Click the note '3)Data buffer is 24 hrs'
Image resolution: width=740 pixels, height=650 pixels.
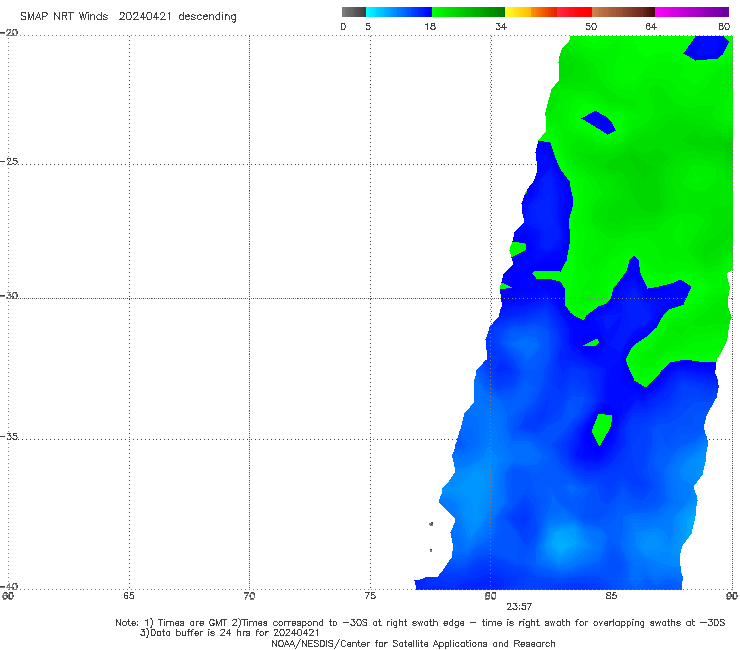click(230, 633)
